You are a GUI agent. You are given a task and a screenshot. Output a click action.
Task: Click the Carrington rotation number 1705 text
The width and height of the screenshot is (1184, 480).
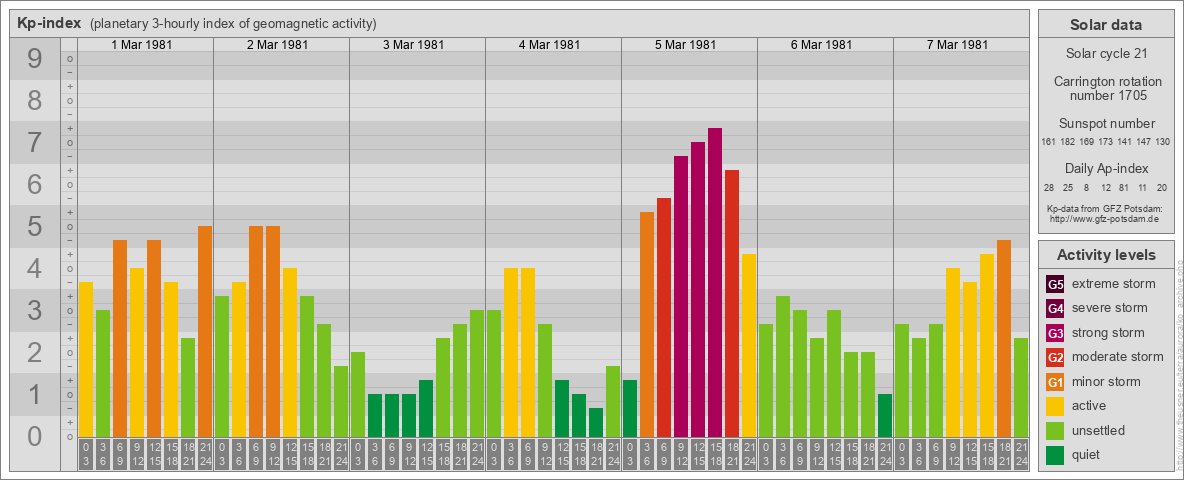(1106, 88)
